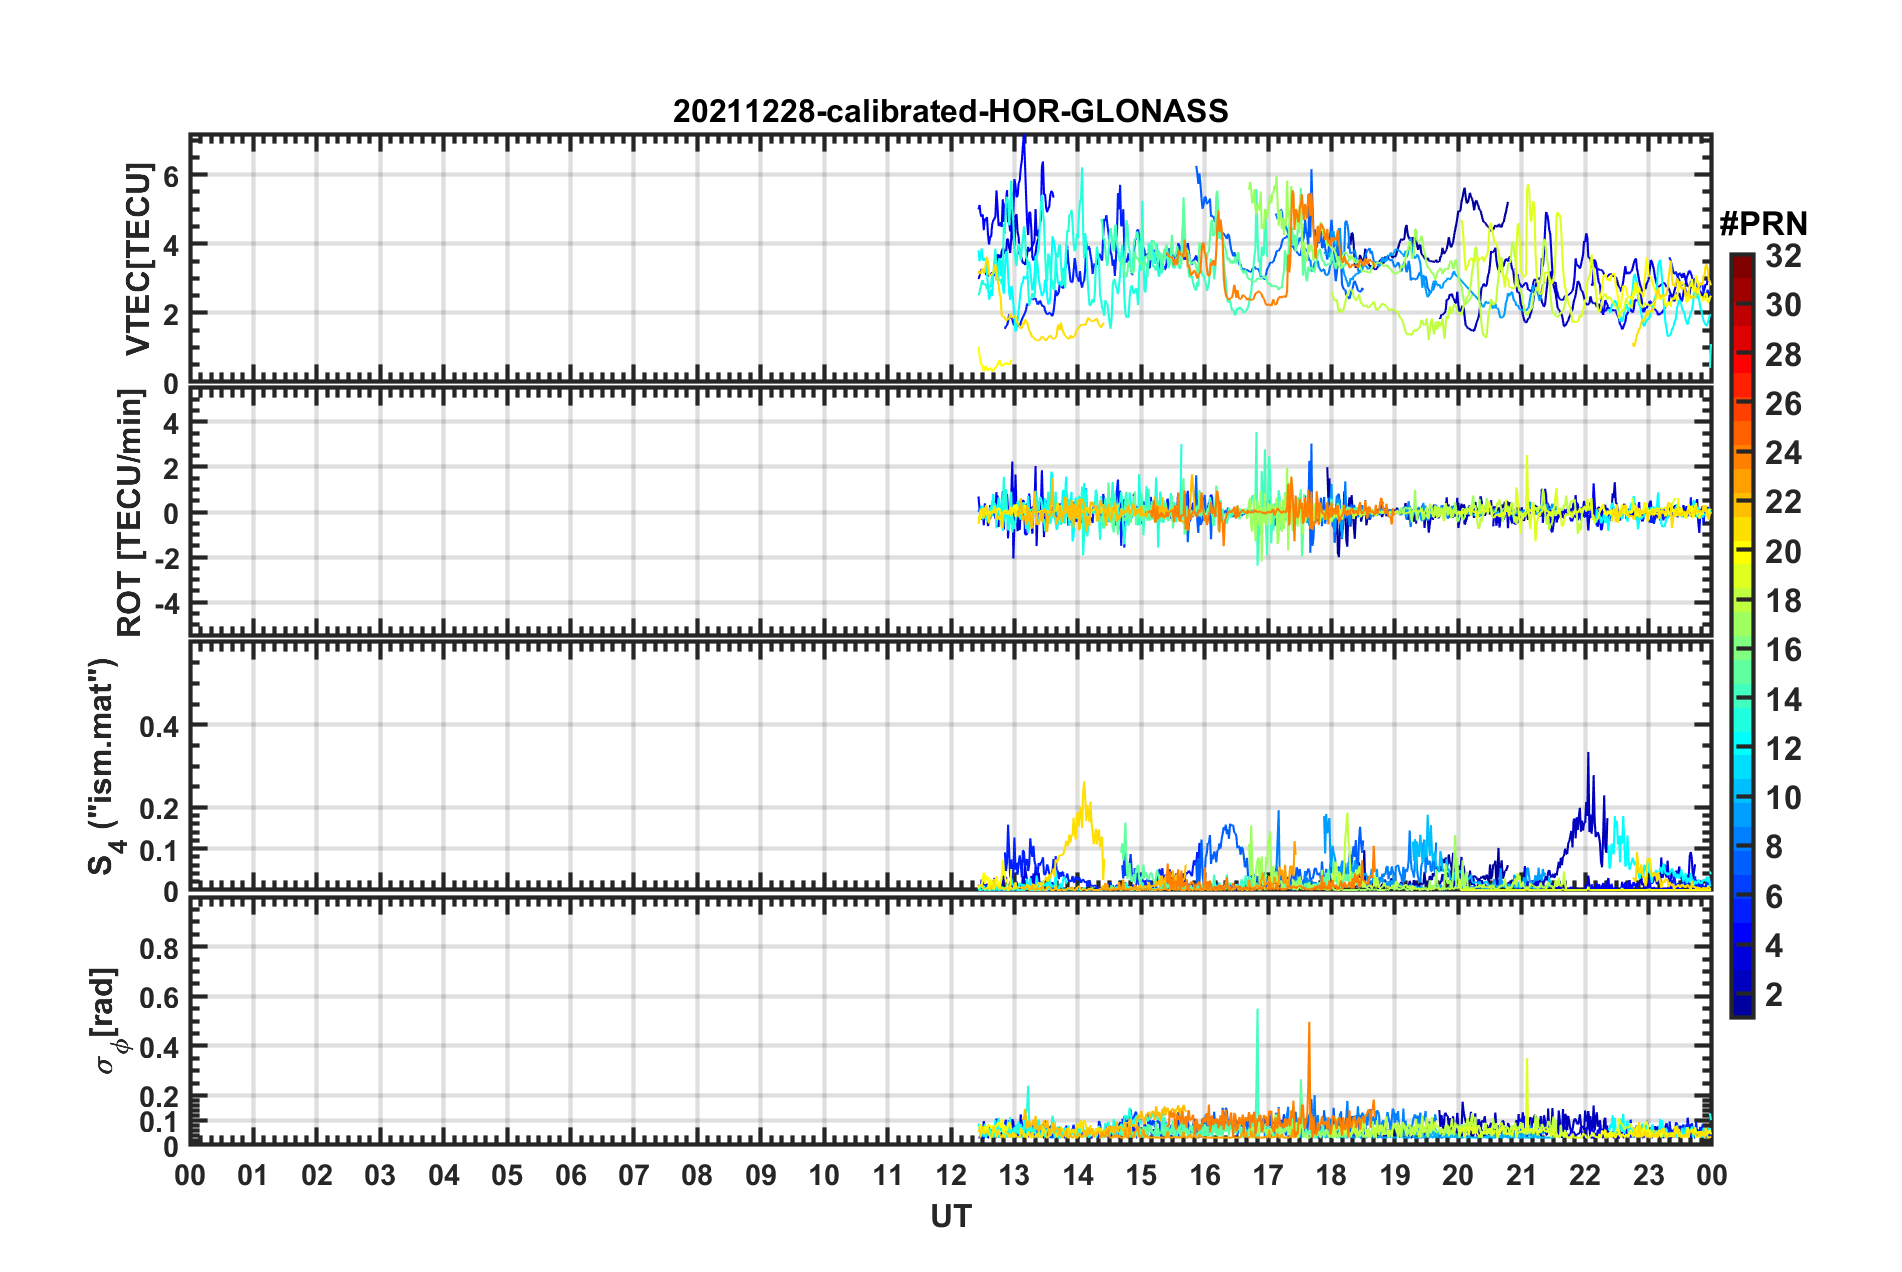The height and width of the screenshot is (1272, 1902).
Task: Click the x-axis tick label 13
Action: pyautogui.click(x=1014, y=1175)
